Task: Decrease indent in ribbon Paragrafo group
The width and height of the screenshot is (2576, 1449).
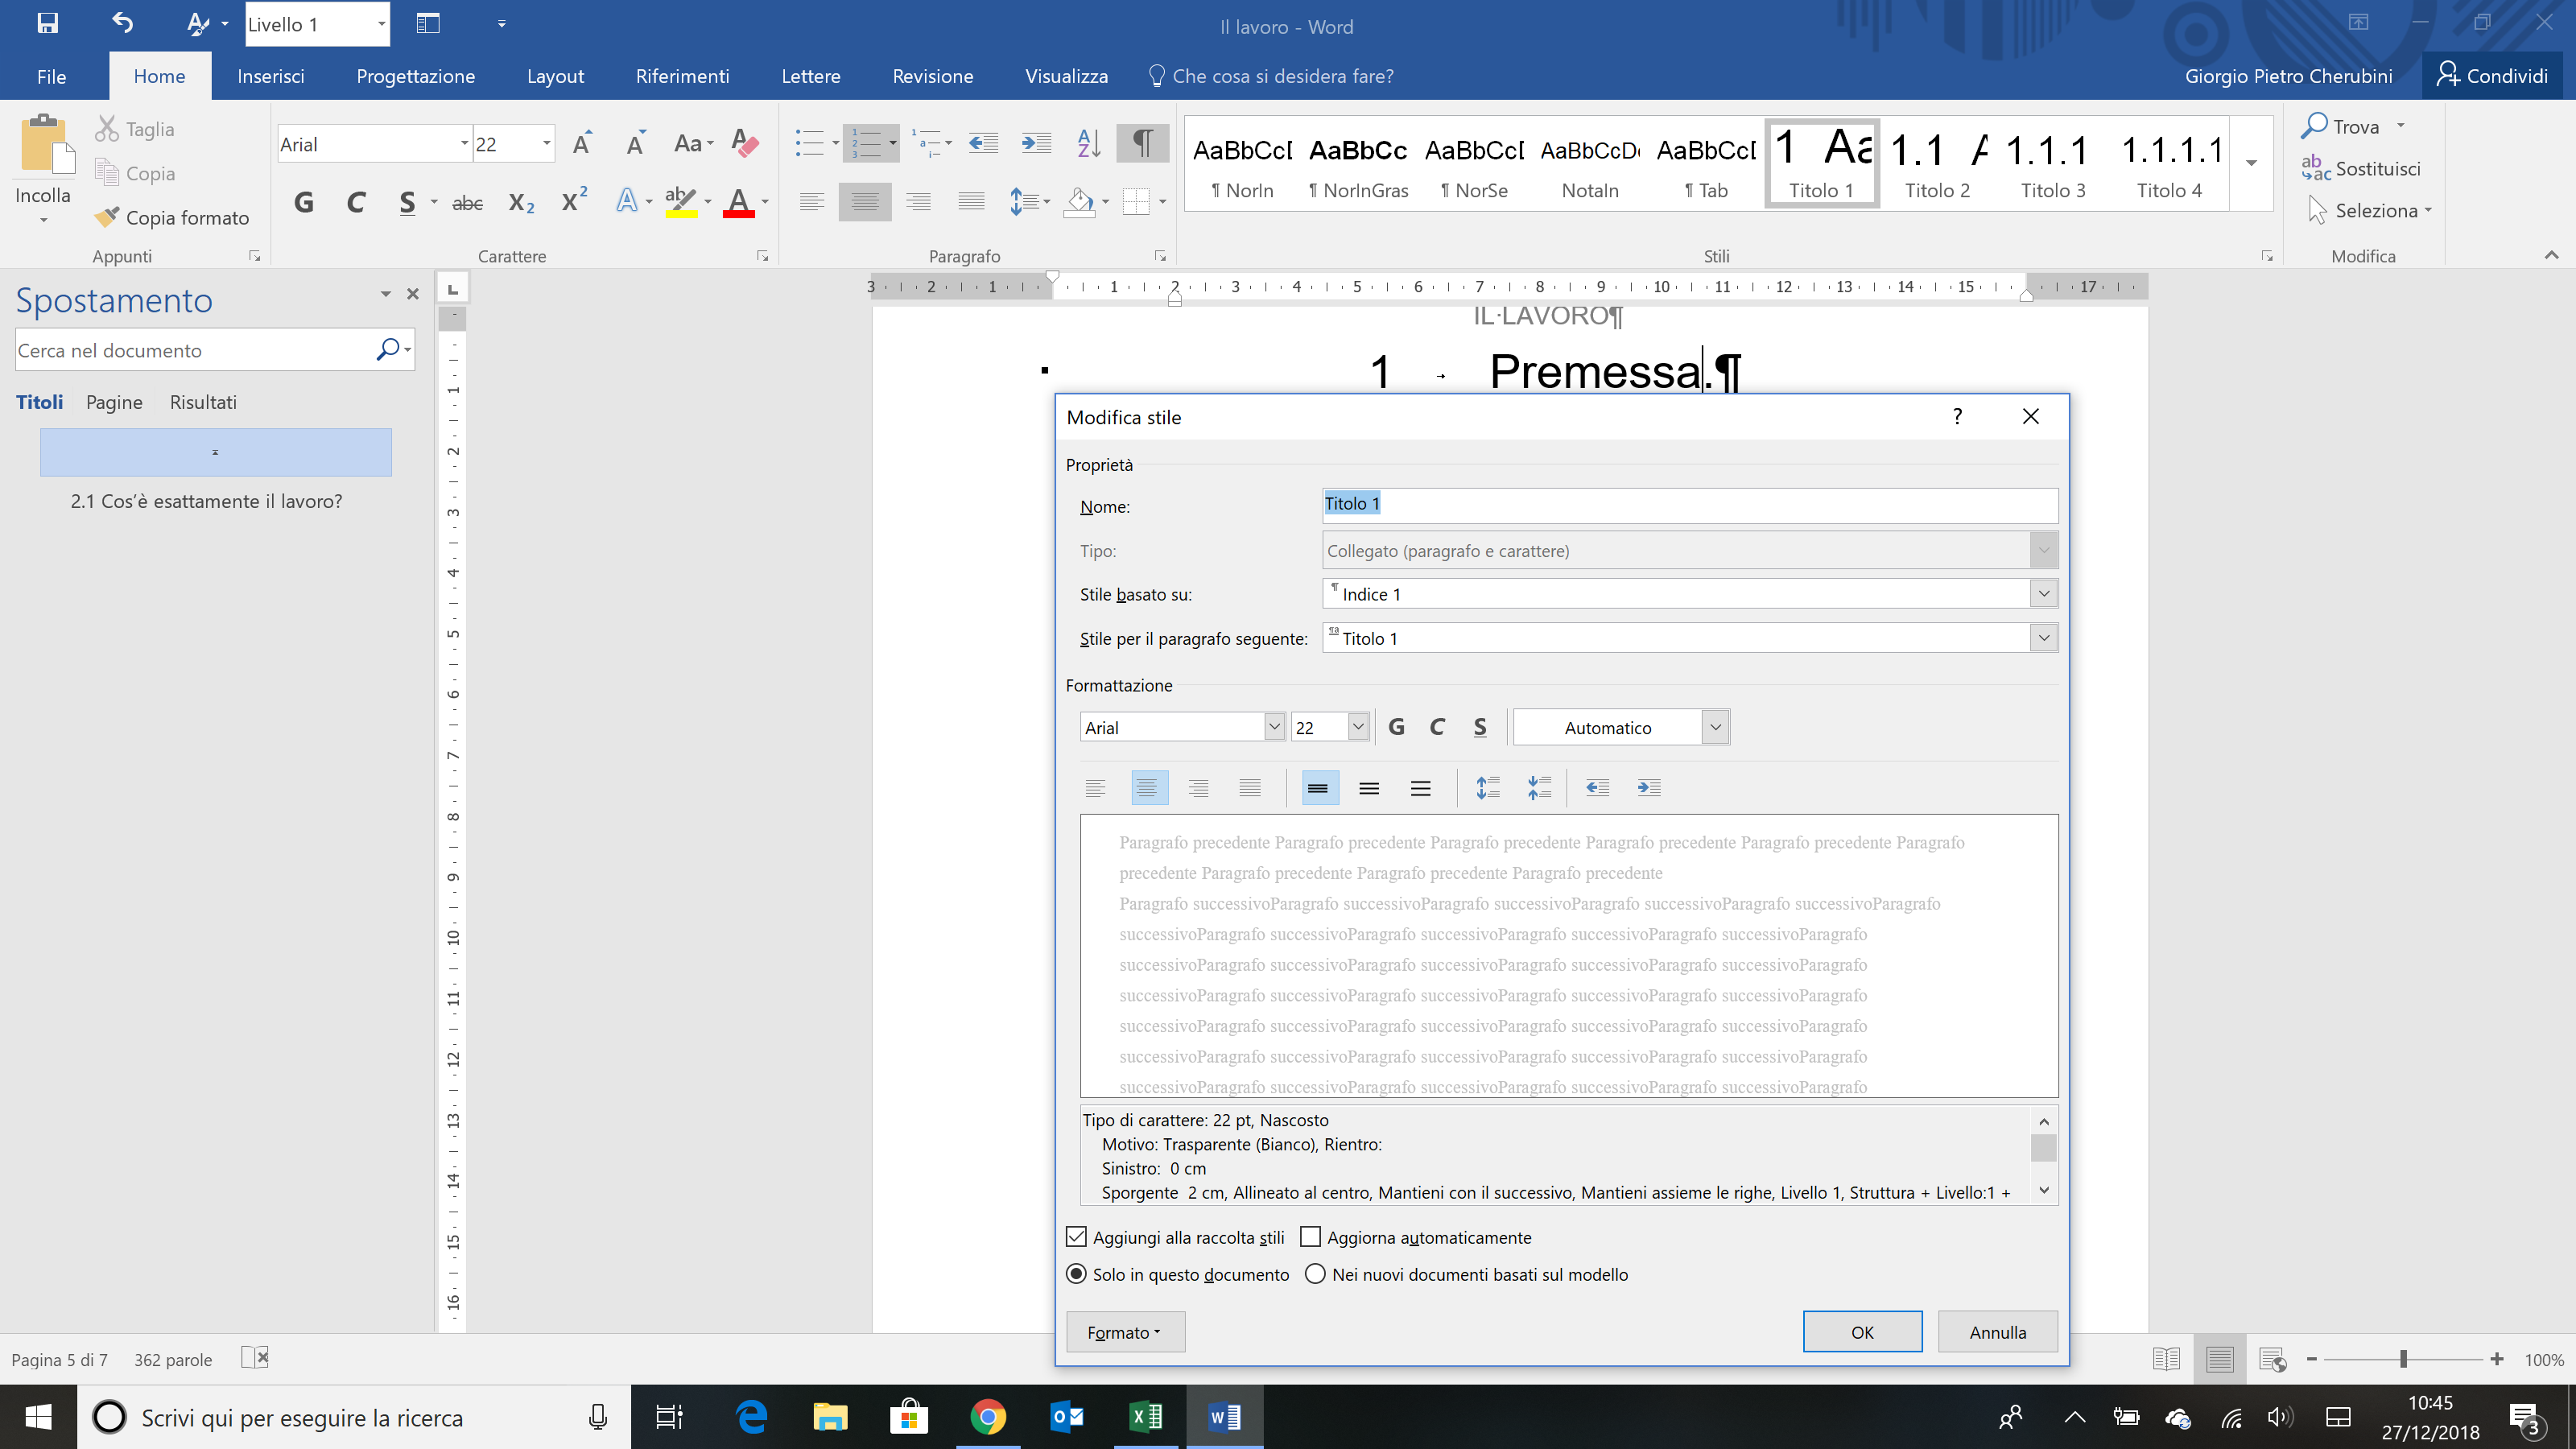Action: point(983,144)
